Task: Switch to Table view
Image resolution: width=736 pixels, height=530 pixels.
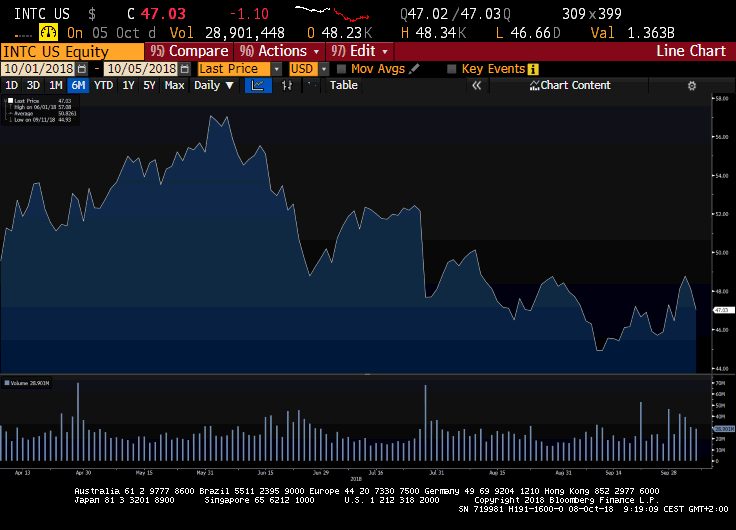Action: pos(344,85)
